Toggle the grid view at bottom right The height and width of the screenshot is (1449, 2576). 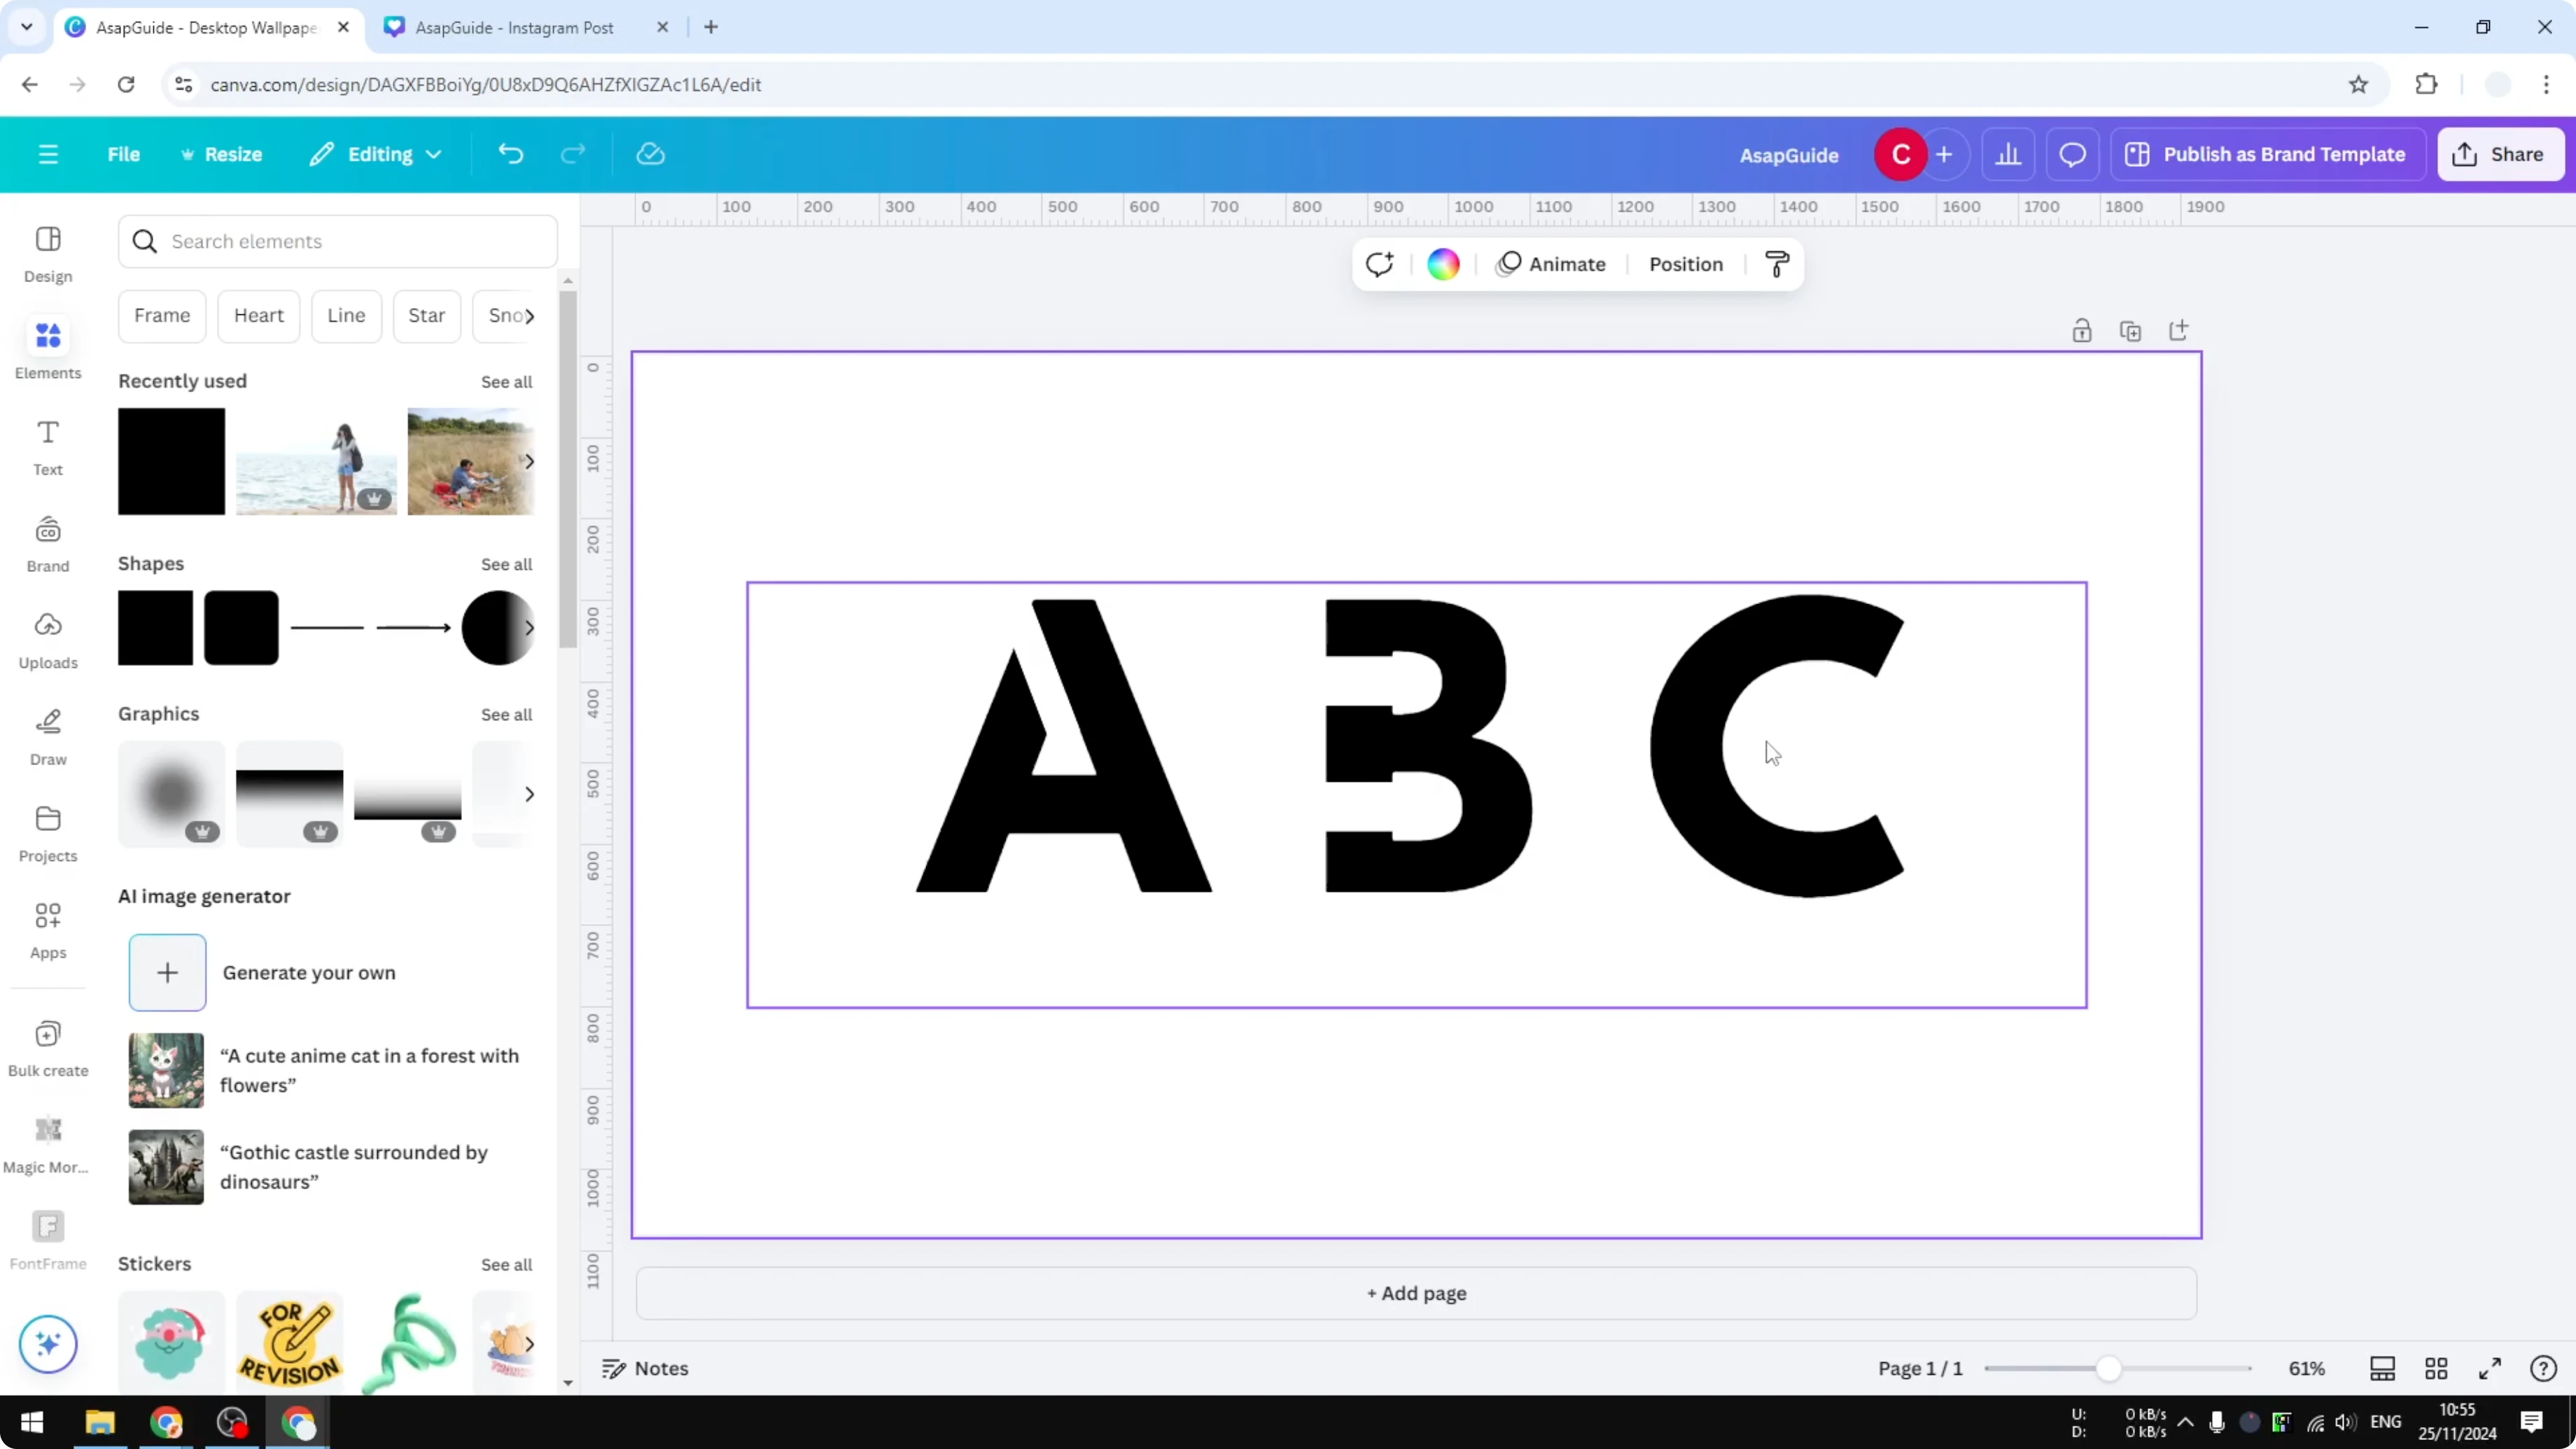2437,1368
